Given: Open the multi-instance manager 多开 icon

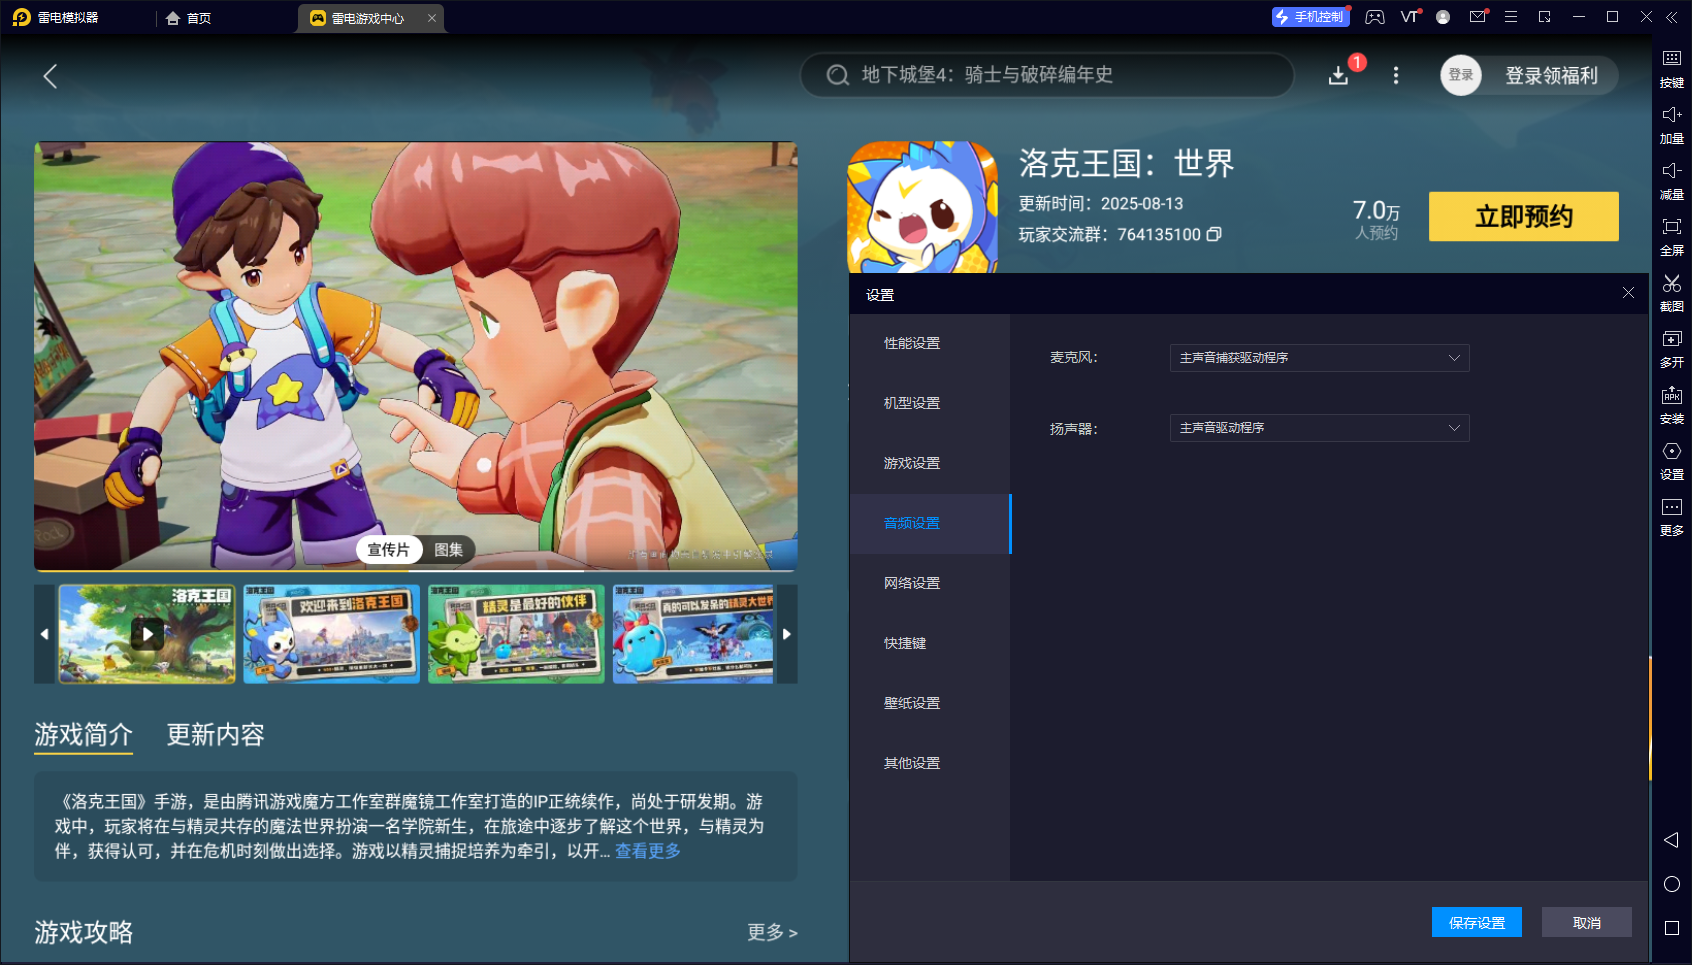Looking at the screenshot, I should point(1670,348).
